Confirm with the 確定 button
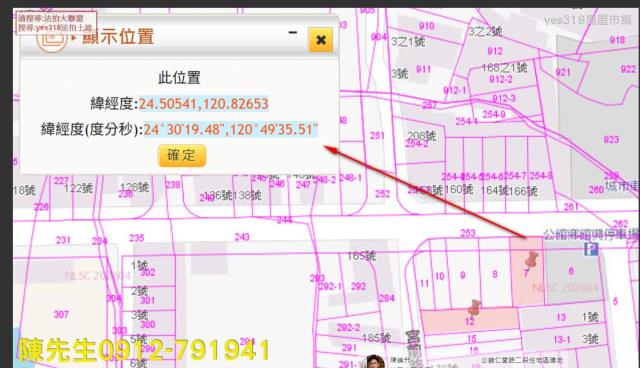Screen dimensions: 640x368 coord(182,155)
